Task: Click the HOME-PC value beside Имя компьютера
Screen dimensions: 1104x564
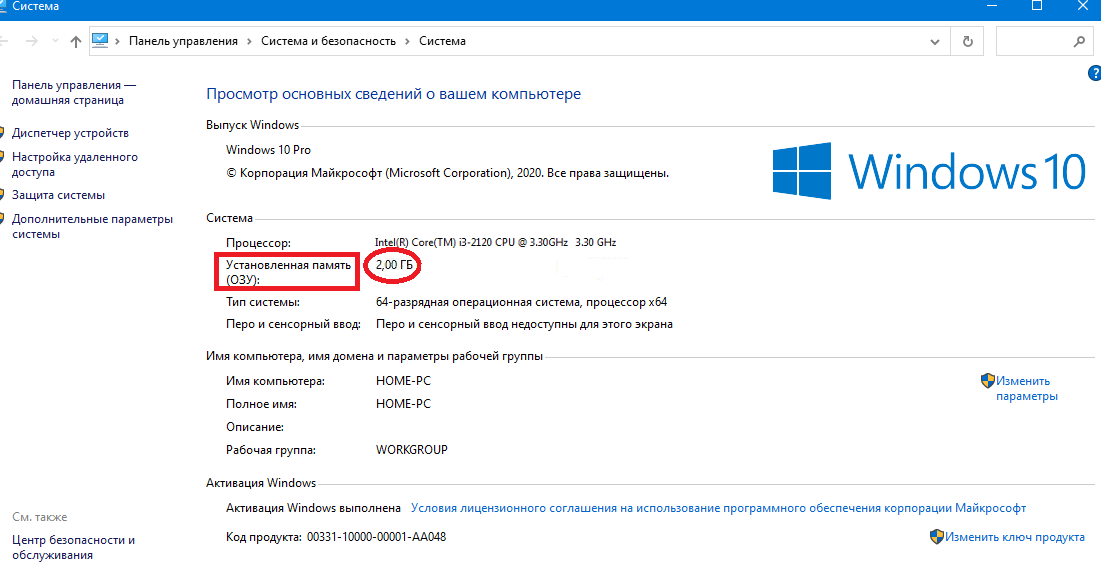Action: (x=403, y=381)
